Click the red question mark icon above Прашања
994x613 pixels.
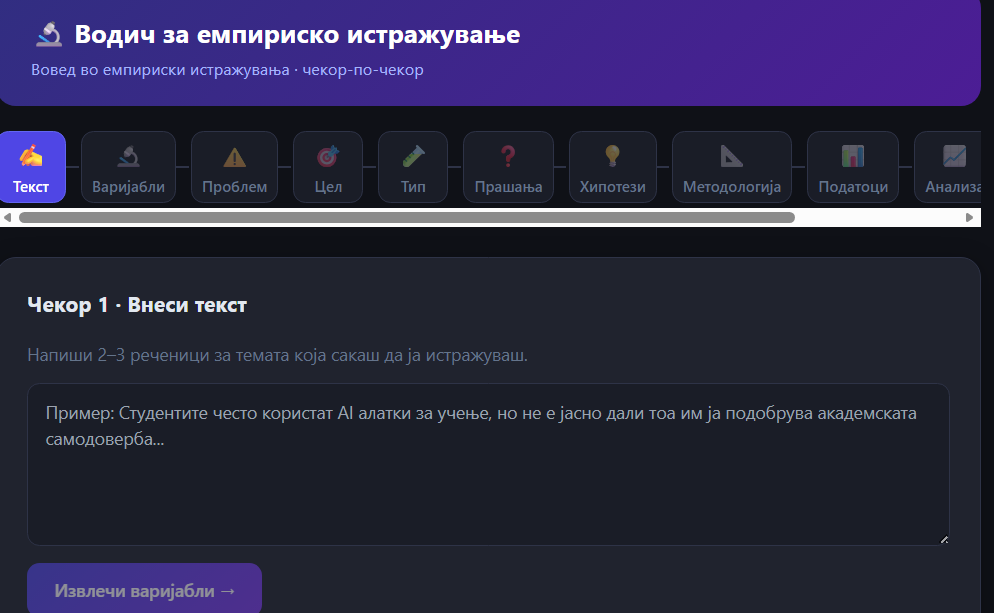[508, 156]
